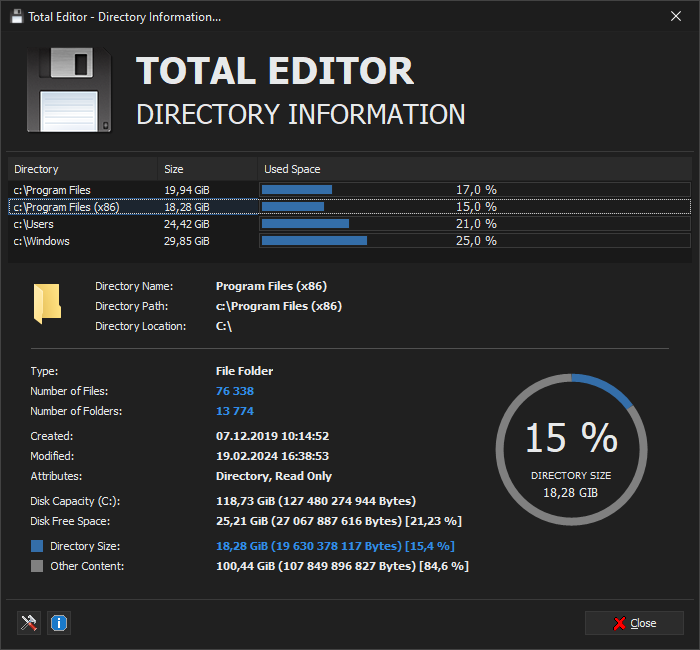The height and width of the screenshot is (650, 700).
Task: Click the floppy disk logo image
Action: point(69,89)
